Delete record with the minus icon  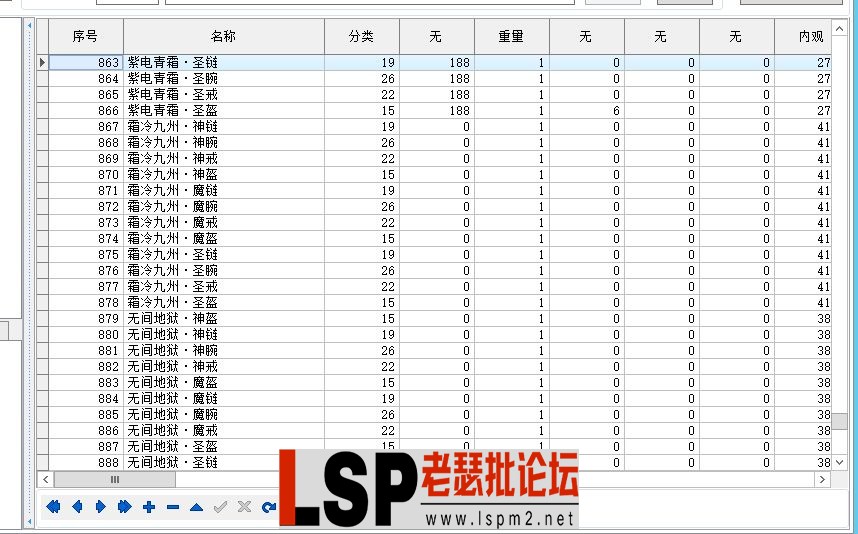[x=173, y=507]
